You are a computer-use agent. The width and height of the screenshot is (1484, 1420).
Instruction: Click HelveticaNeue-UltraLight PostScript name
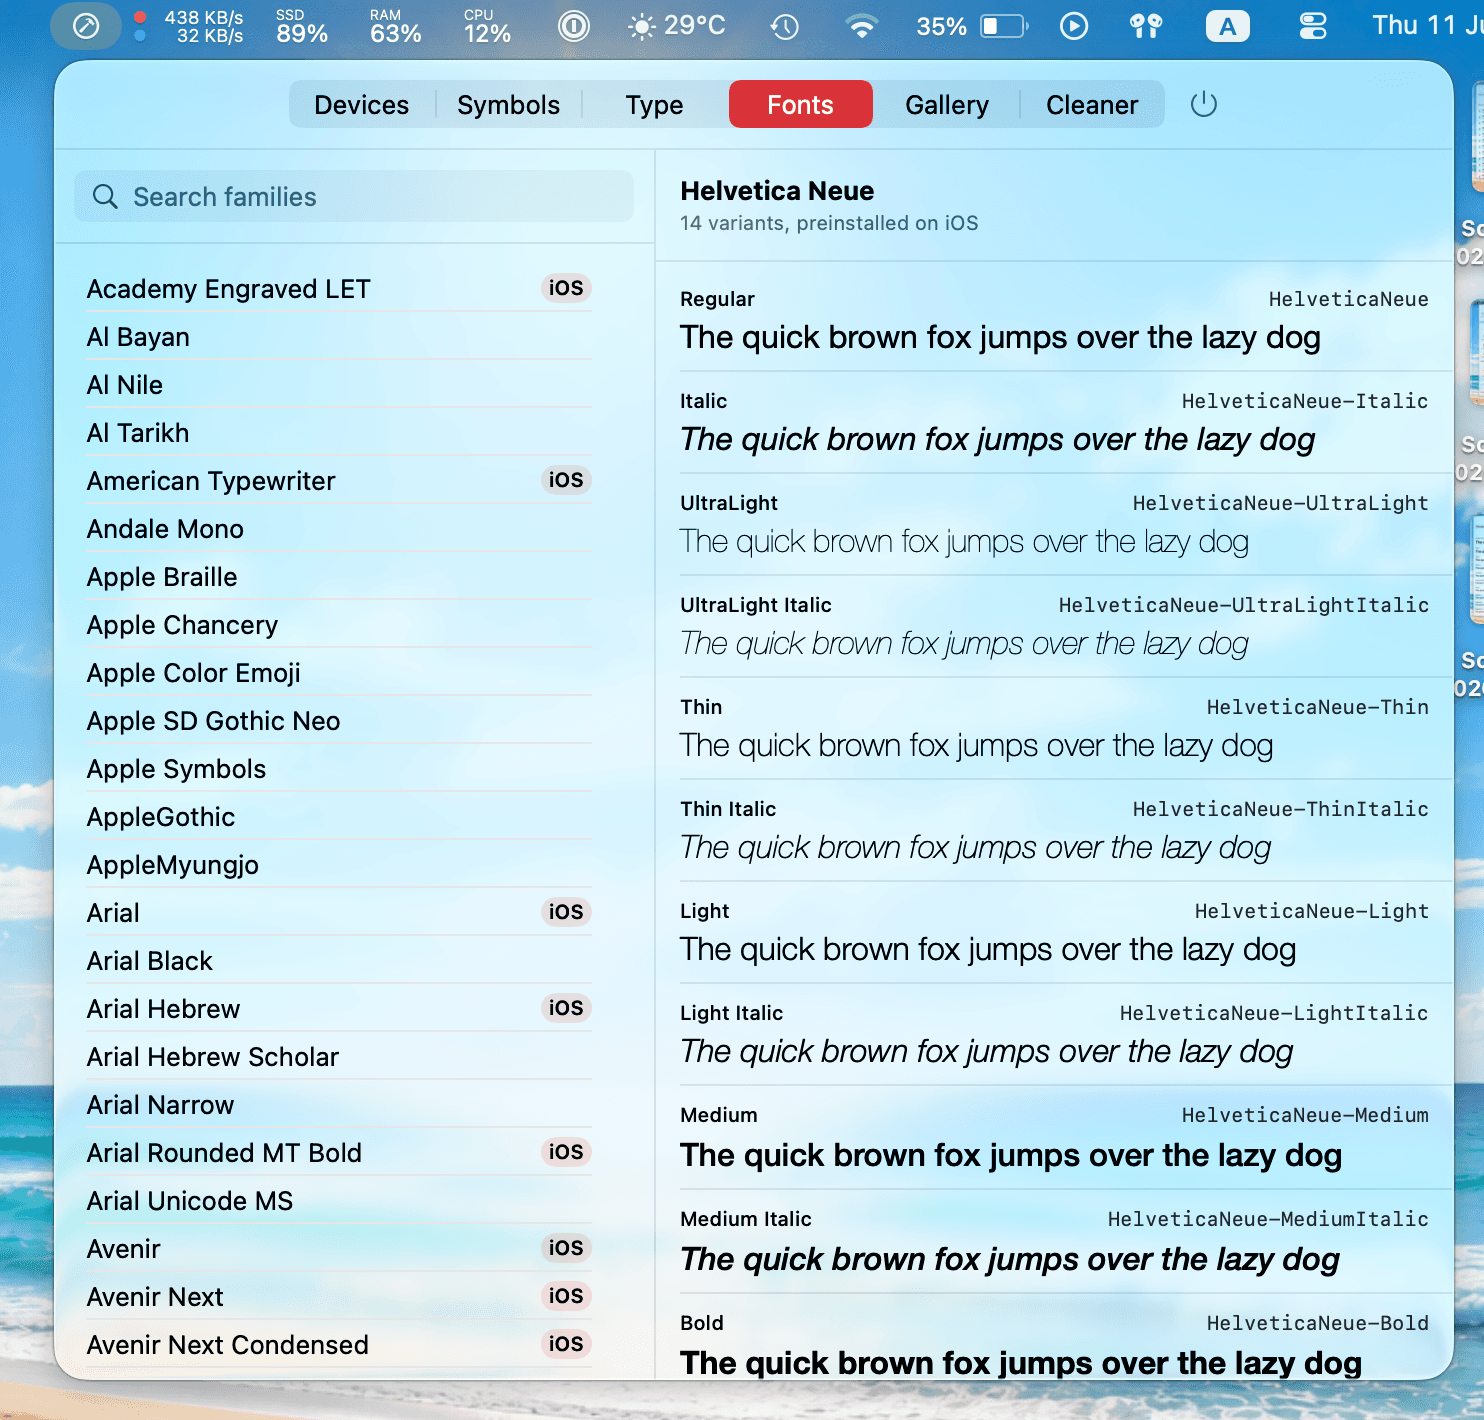click(1280, 503)
